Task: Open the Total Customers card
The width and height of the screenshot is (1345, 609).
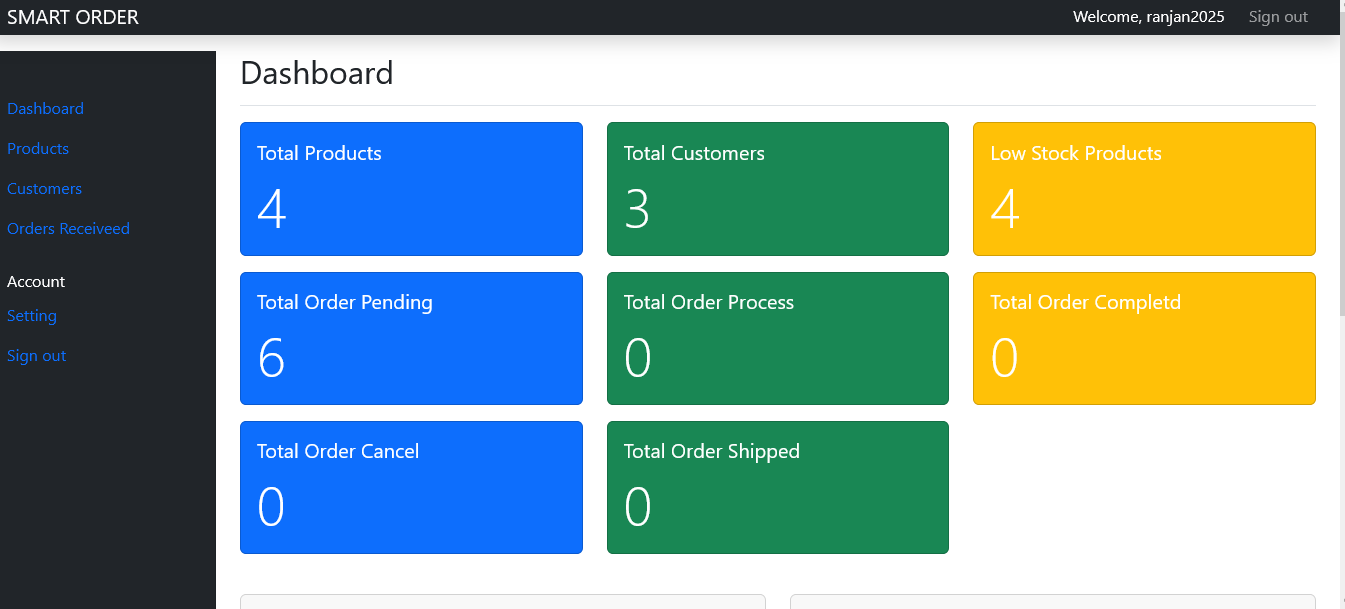Action: coord(777,188)
